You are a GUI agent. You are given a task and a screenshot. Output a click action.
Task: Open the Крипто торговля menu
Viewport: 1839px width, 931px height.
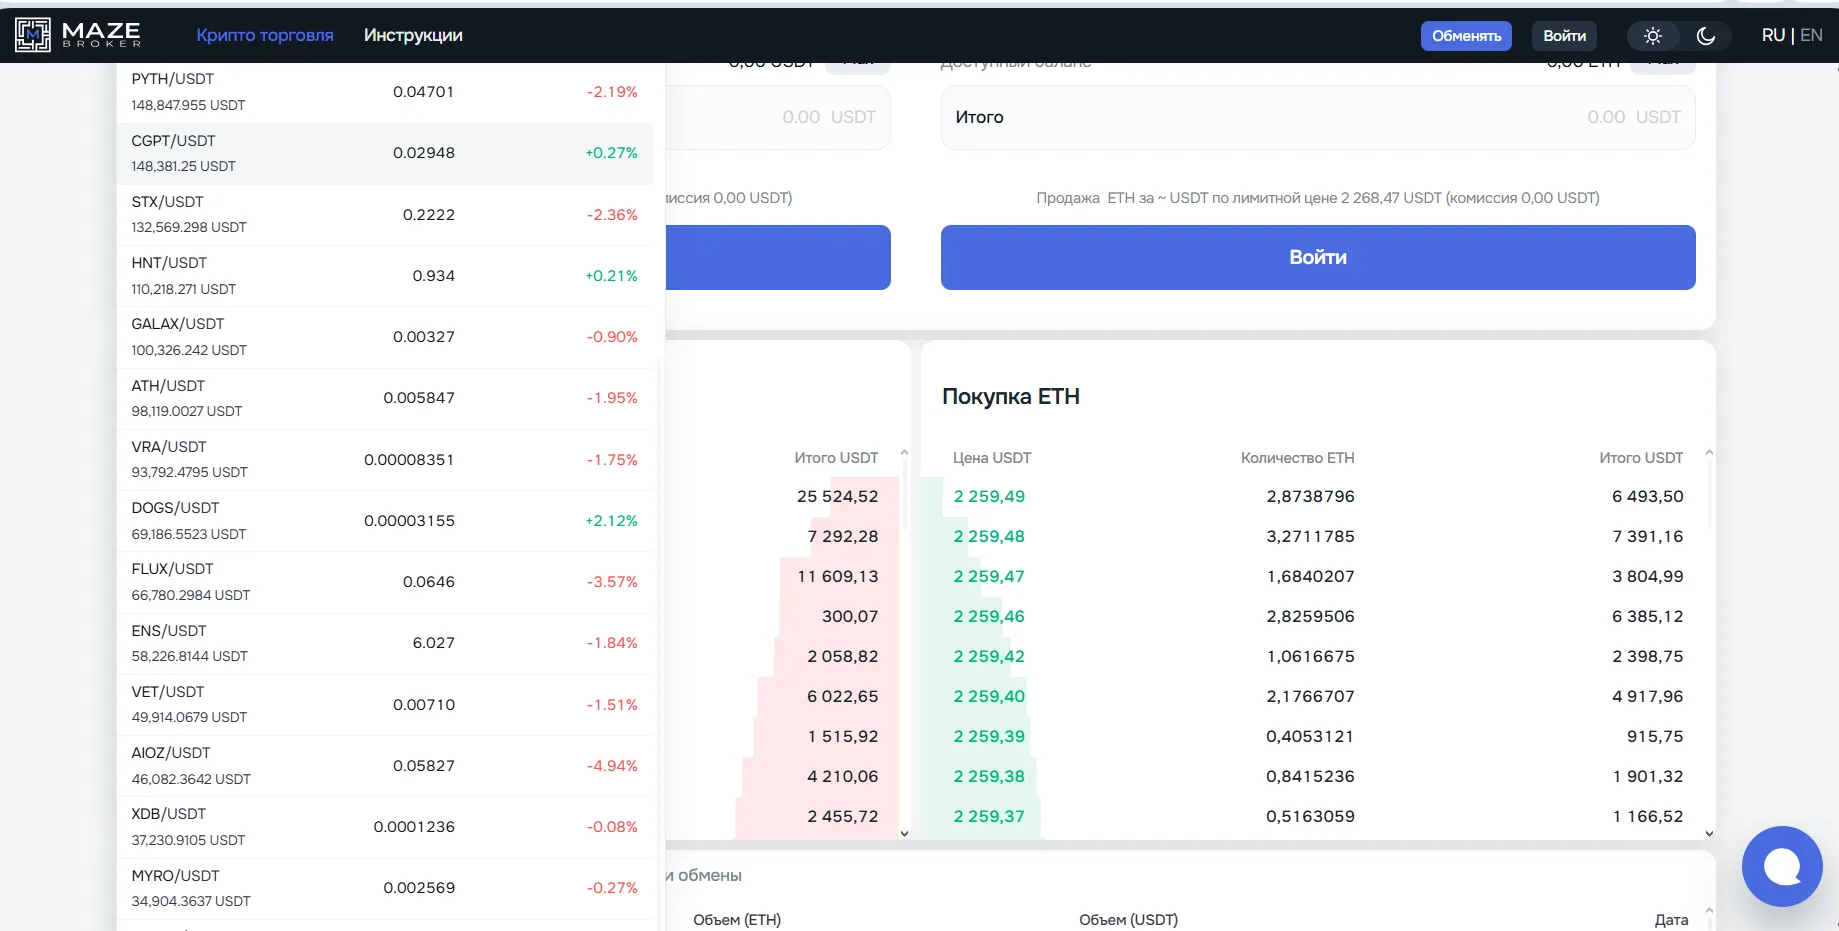[265, 35]
